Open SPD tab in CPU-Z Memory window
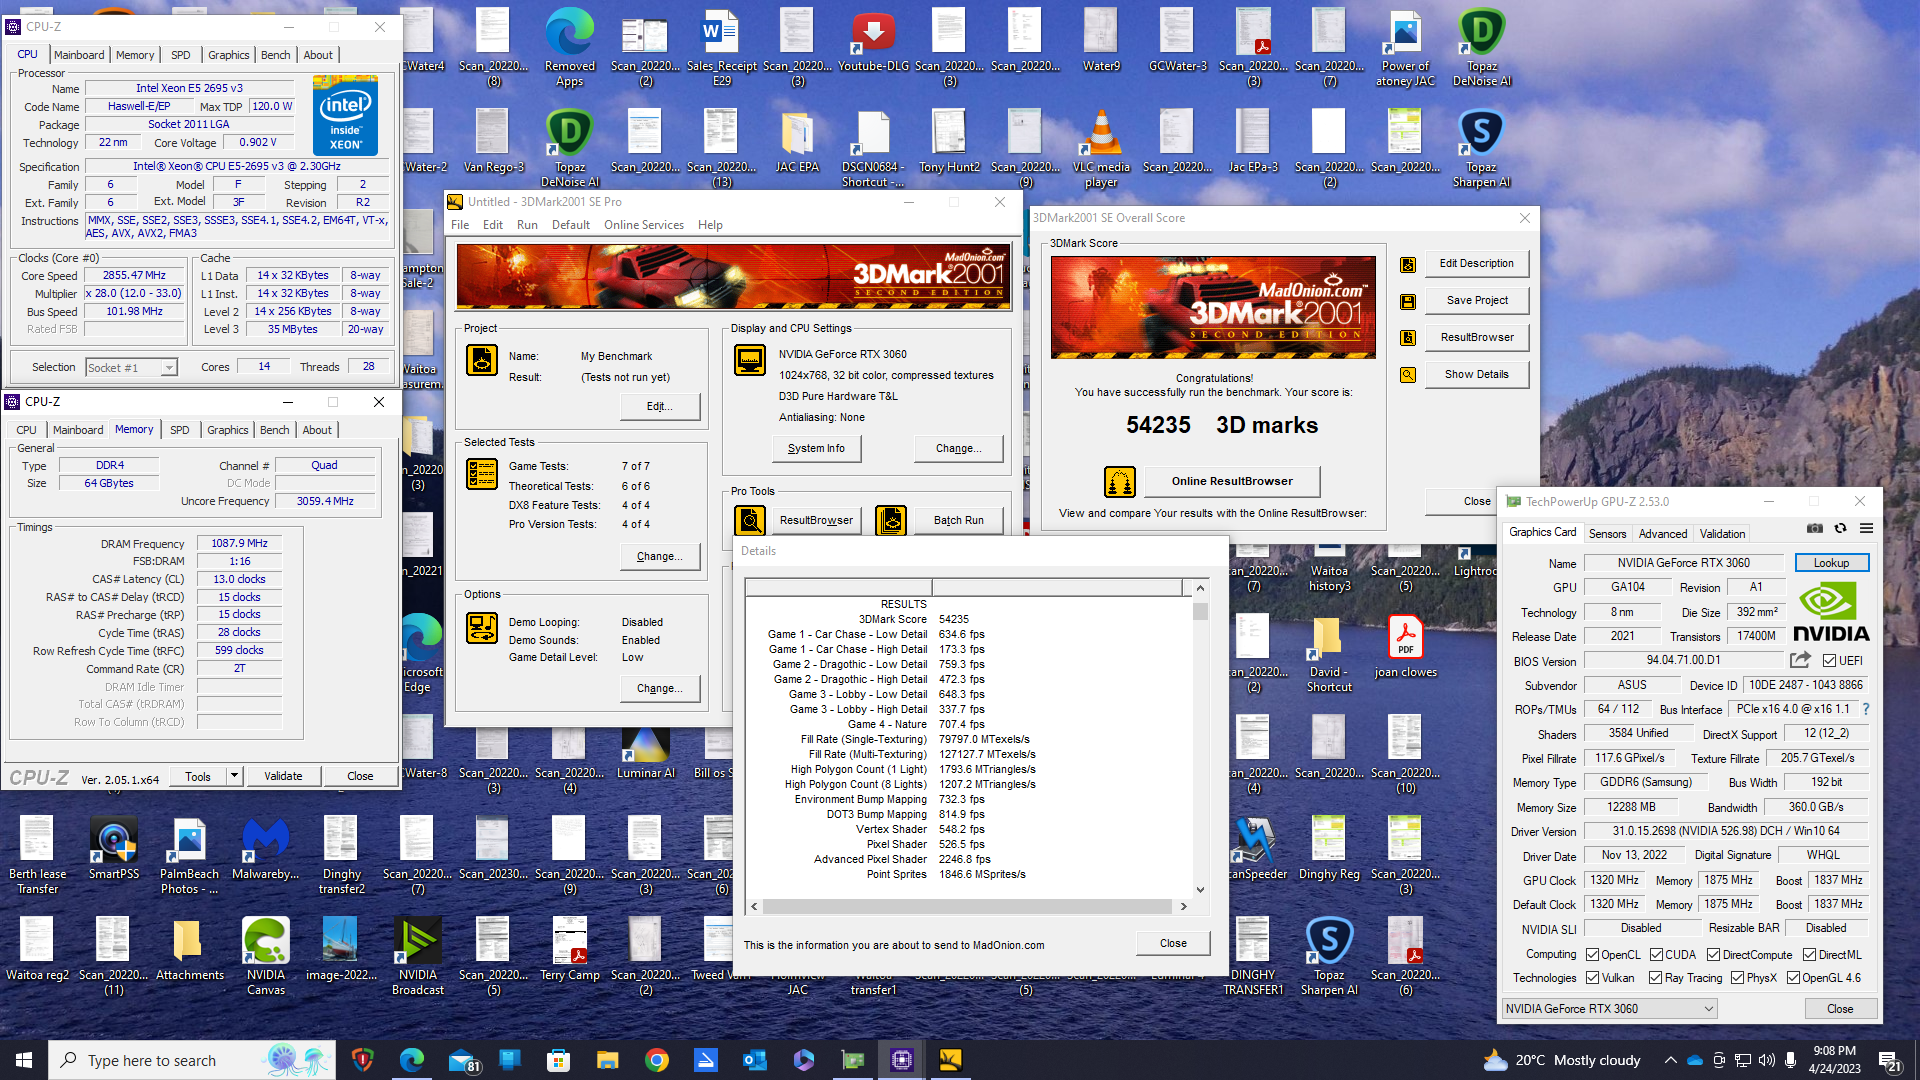Screen dimensions: 1920x1080 pyautogui.click(x=180, y=430)
